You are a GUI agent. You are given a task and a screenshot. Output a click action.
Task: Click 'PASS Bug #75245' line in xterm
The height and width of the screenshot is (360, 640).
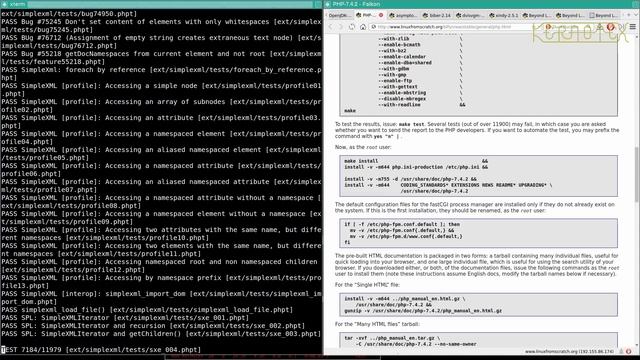click(161, 26)
